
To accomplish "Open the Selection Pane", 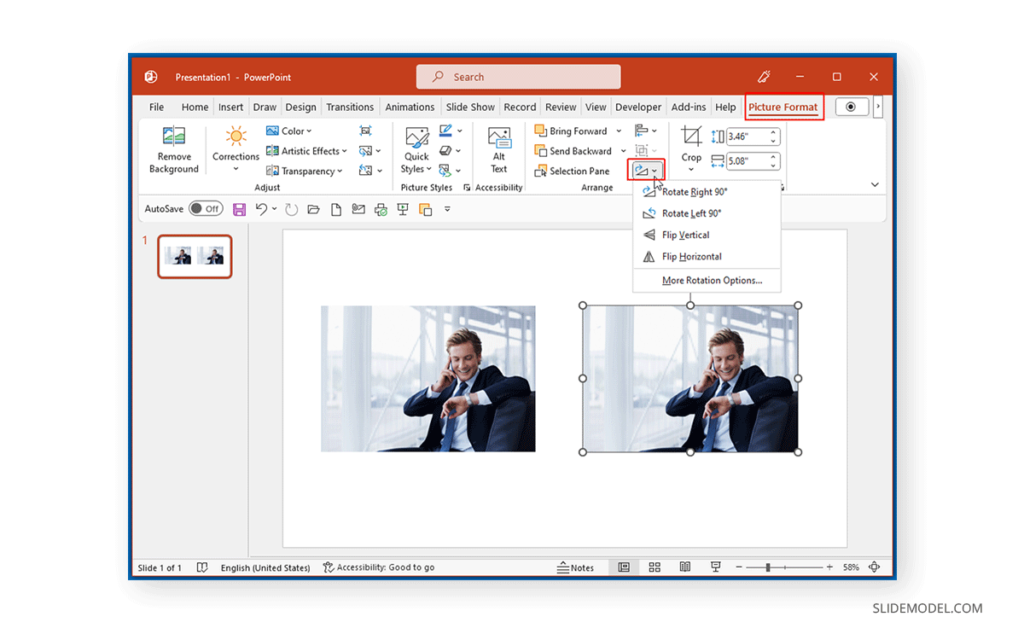I will point(572,171).
